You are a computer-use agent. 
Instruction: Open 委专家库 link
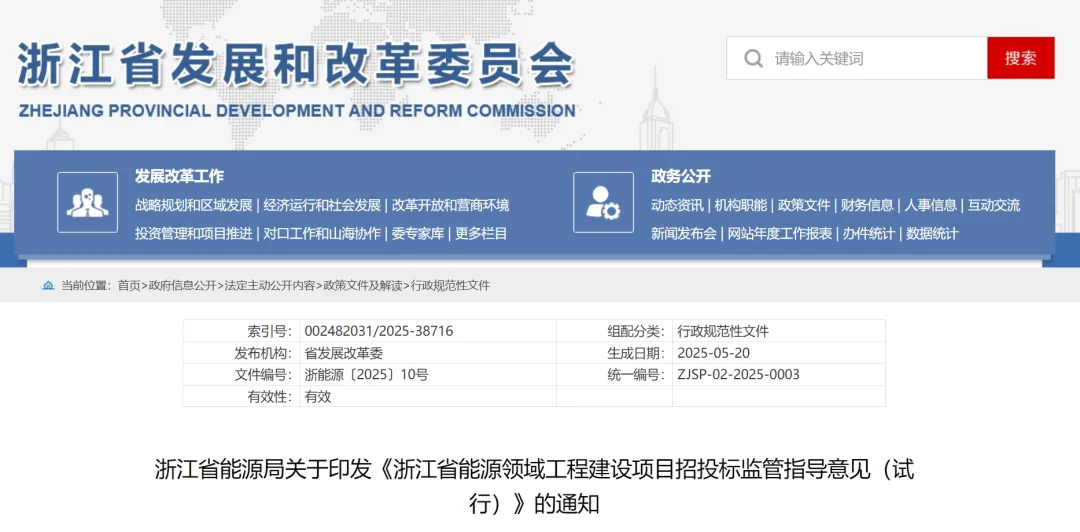[418, 234]
